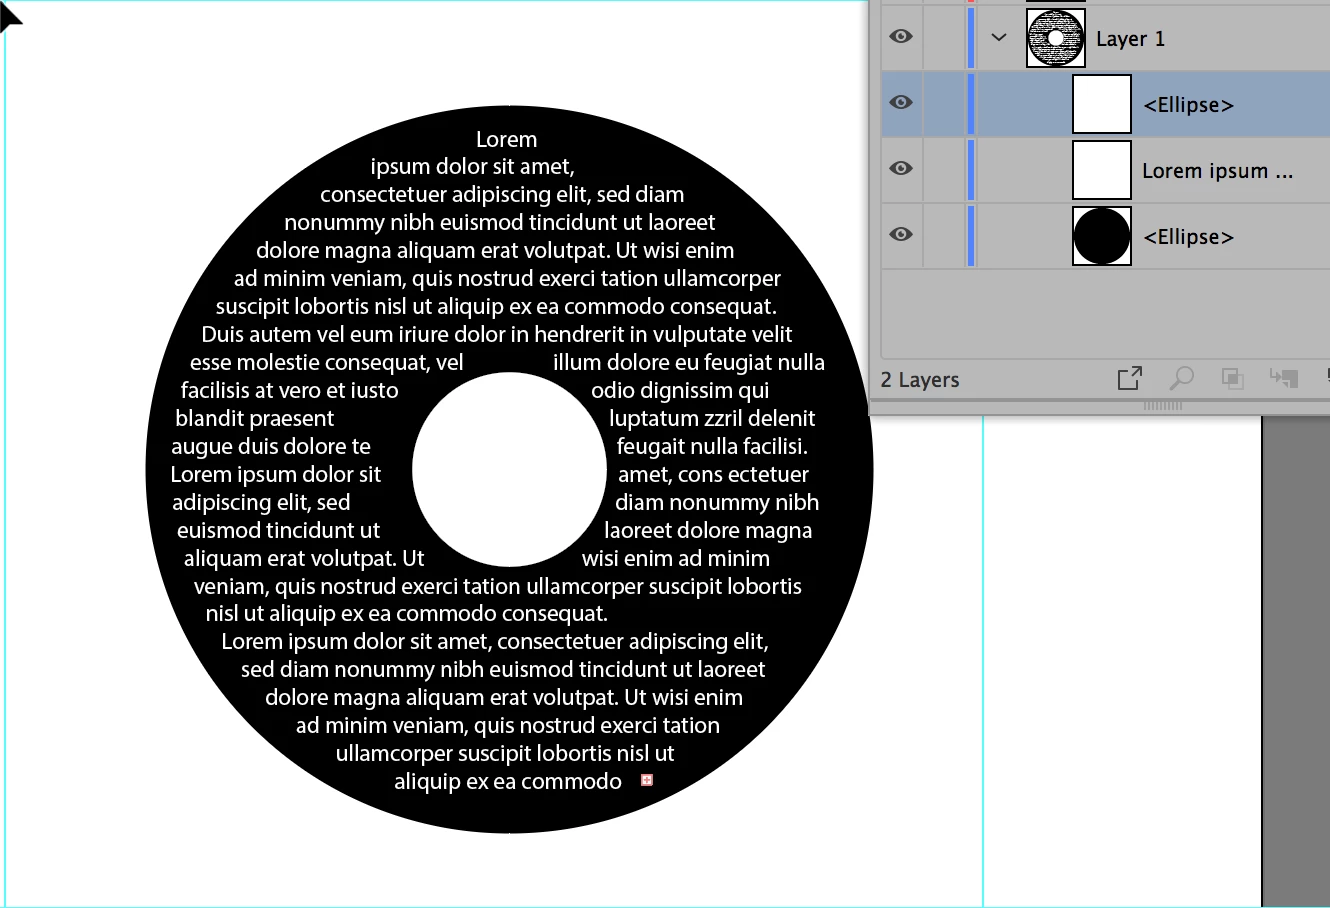1330x908 pixels.
Task: Click the Layer 1 thumbnail
Action: tap(1056, 38)
